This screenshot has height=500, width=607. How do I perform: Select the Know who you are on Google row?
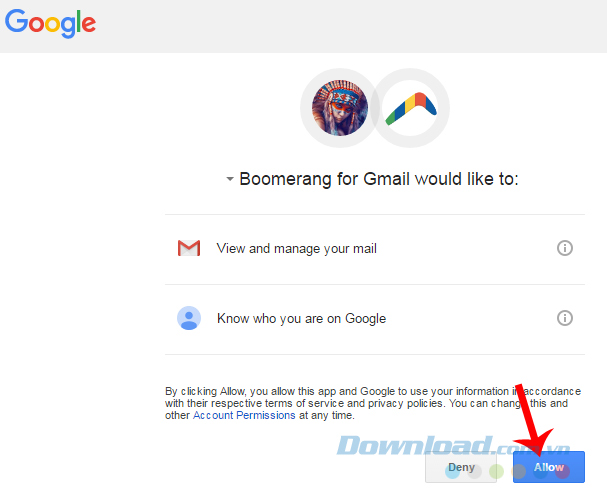(375, 319)
